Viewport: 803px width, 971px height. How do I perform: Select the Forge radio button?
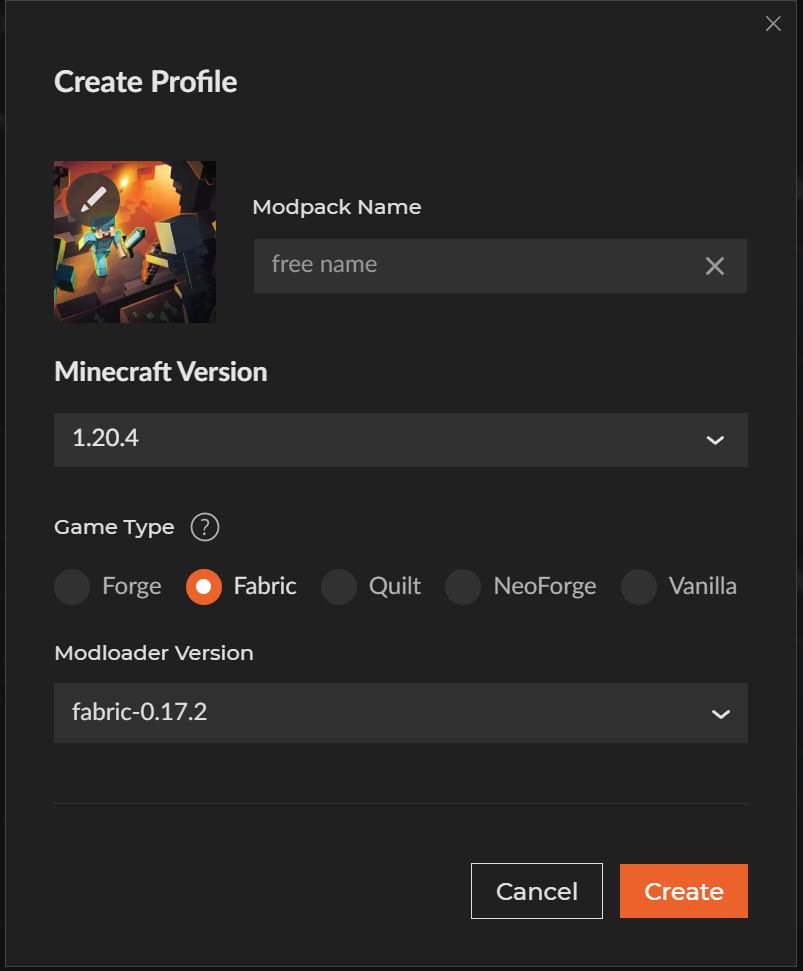(72, 586)
